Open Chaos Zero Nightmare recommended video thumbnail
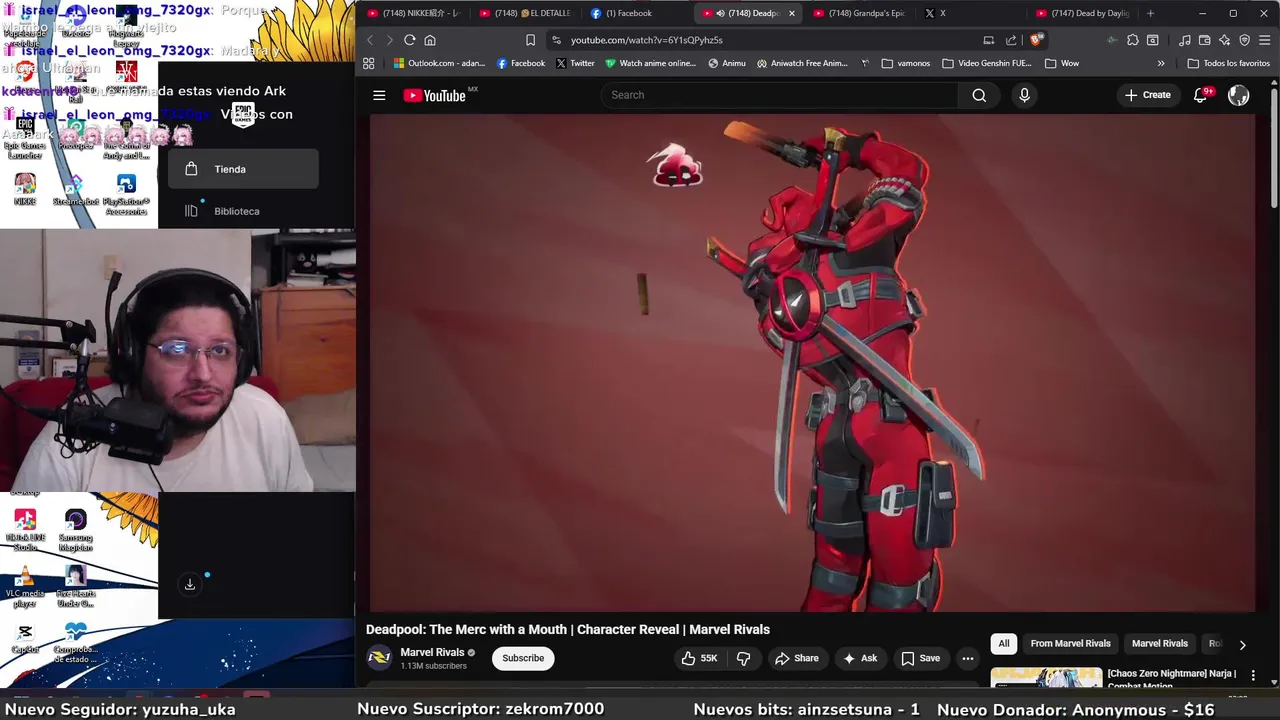This screenshot has height=720, width=1280. 1046,678
